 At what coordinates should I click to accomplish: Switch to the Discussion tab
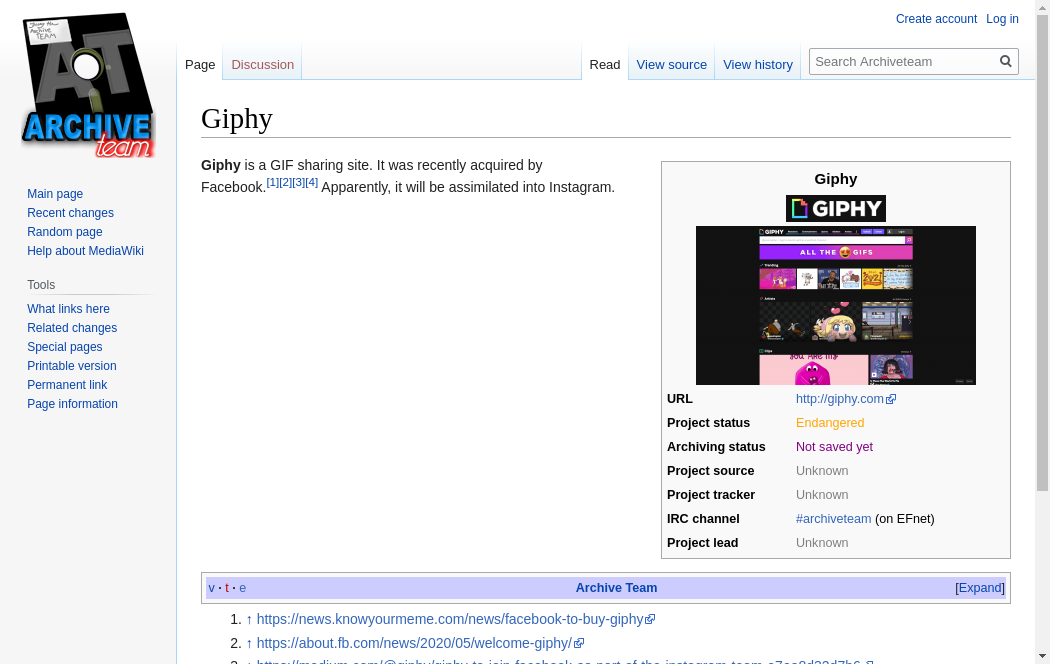pos(262,64)
